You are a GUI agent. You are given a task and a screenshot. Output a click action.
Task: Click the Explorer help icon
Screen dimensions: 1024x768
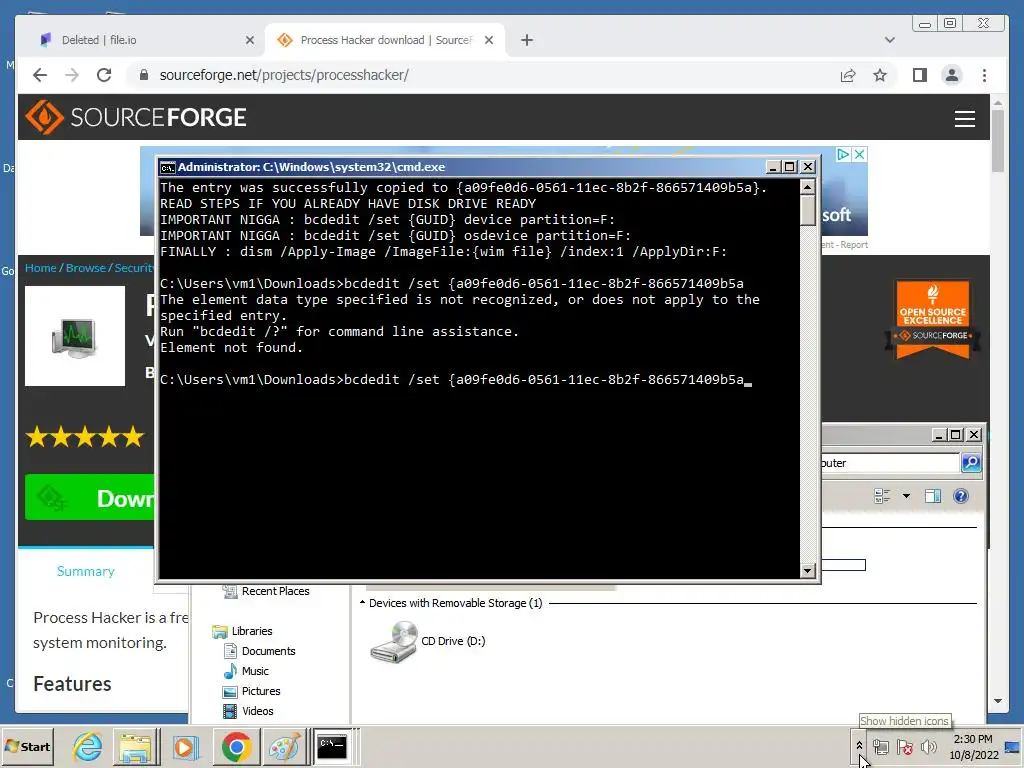point(961,496)
